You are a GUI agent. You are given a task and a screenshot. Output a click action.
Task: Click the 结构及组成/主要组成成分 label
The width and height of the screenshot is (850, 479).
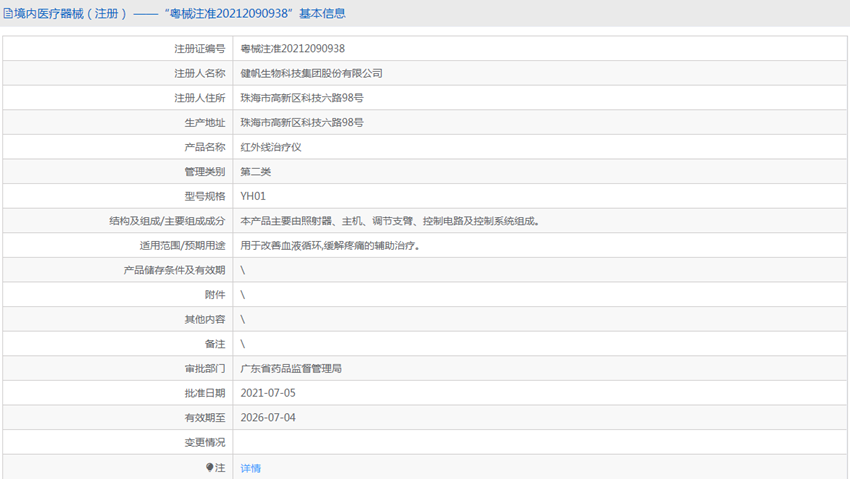pyautogui.click(x=167, y=221)
